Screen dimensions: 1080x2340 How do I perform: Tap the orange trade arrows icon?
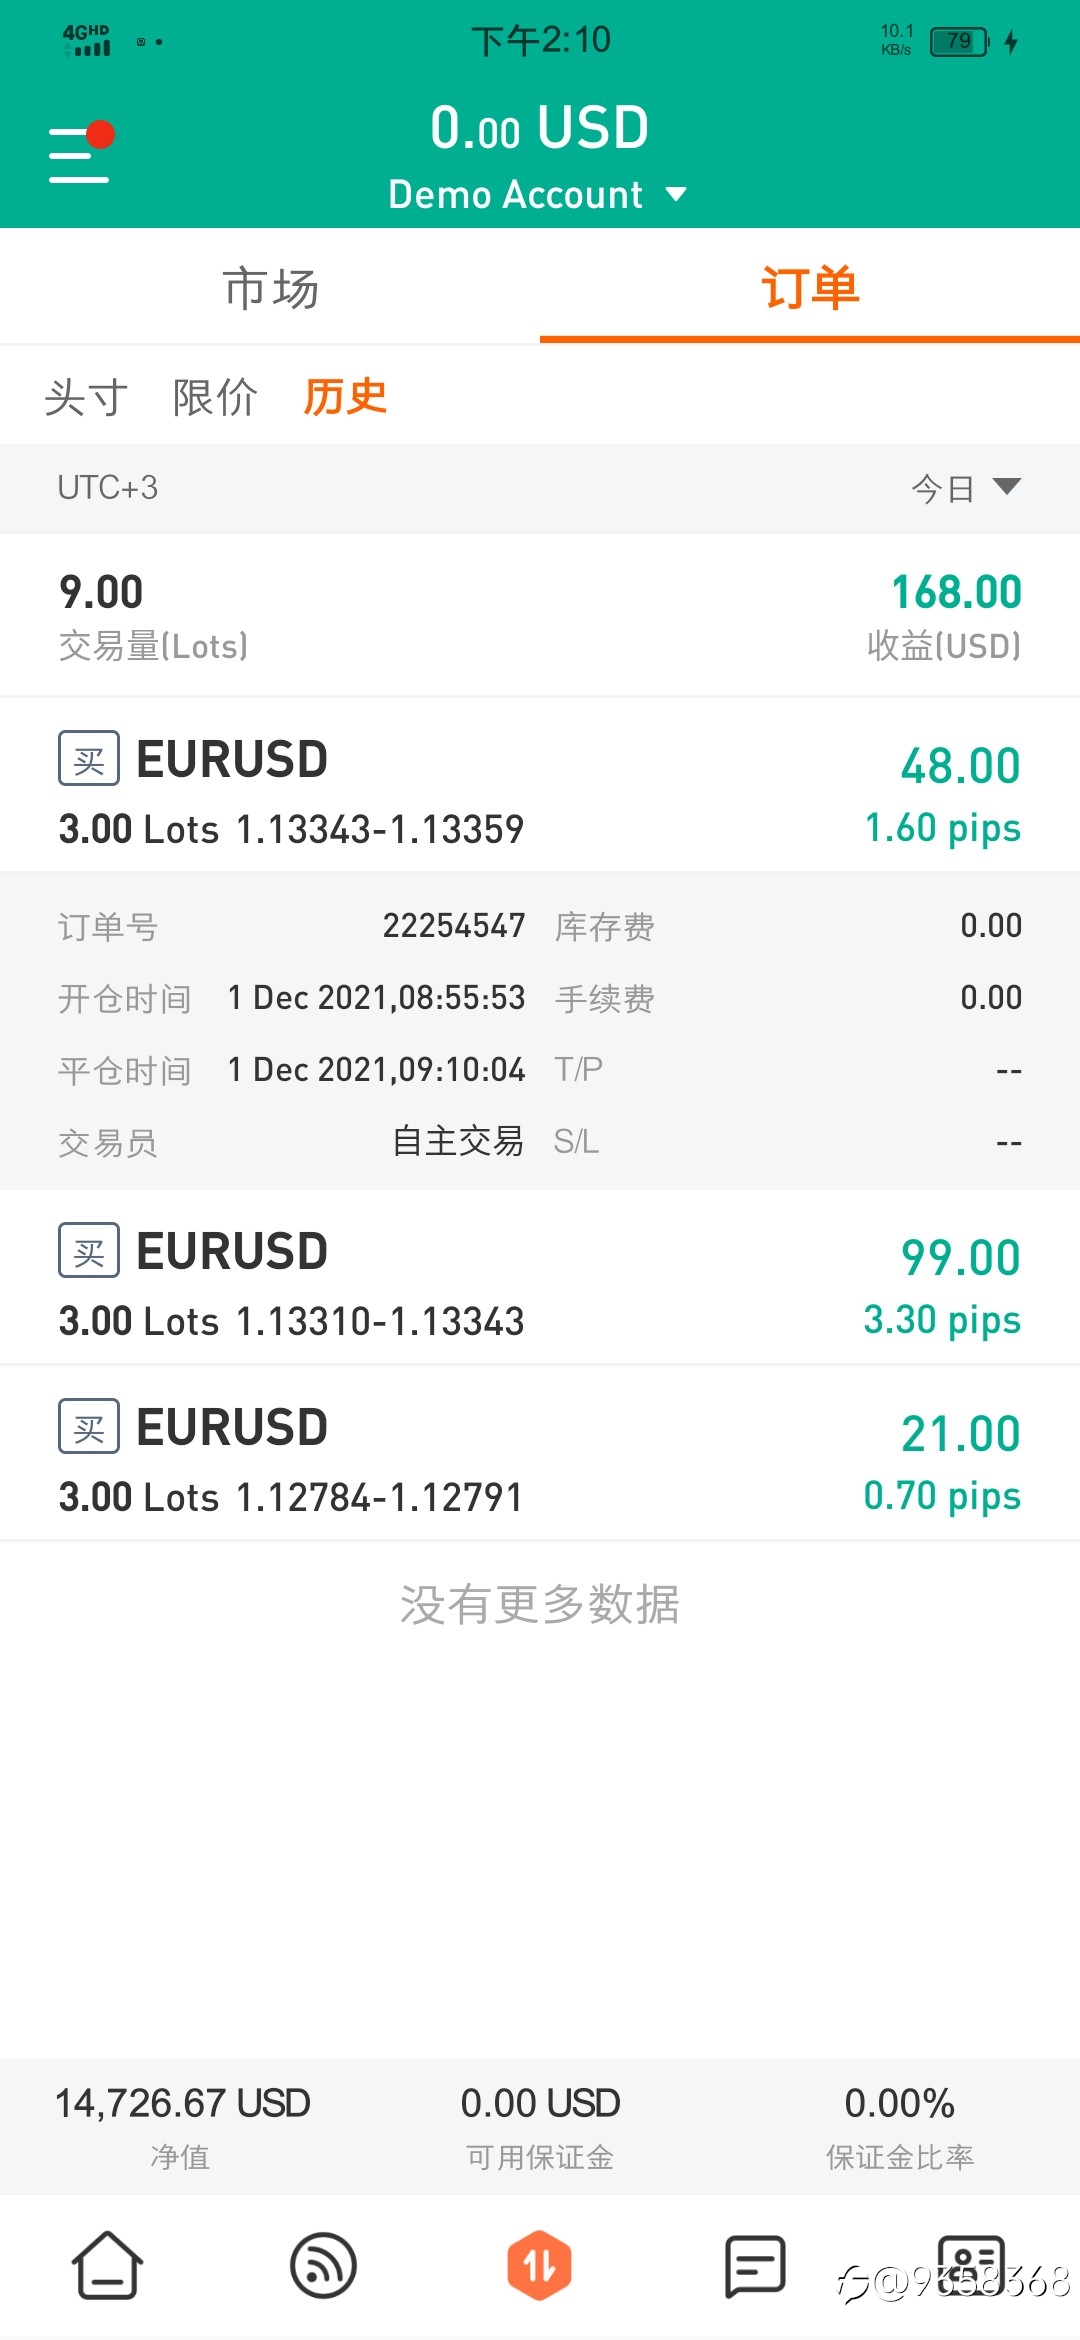pyautogui.click(x=539, y=2265)
